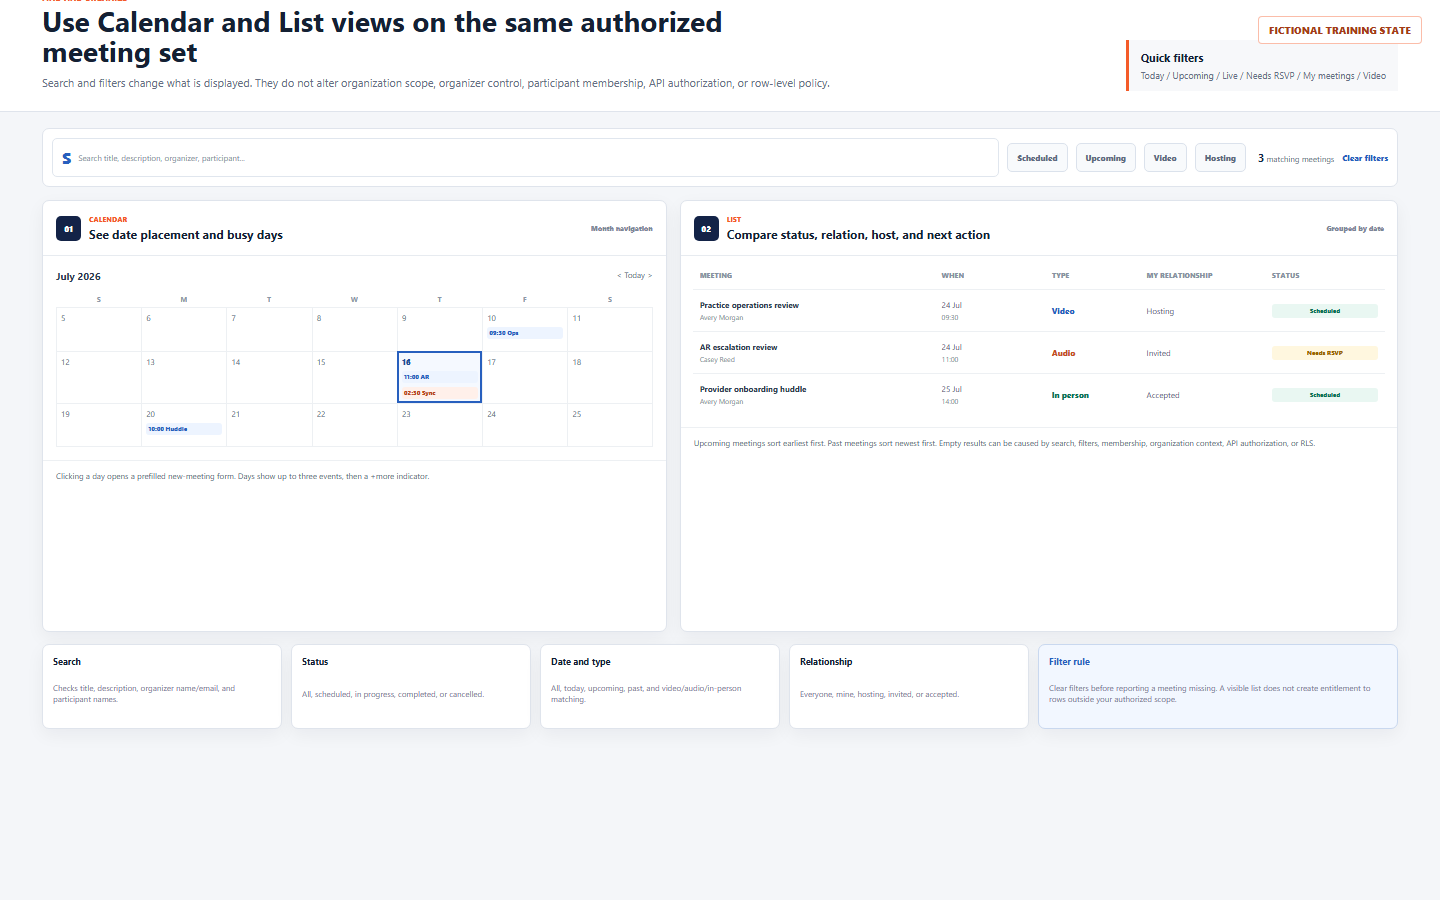The width and height of the screenshot is (1440, 900).
Task: Click the July 2026 month title
Action: pos(78,277)
